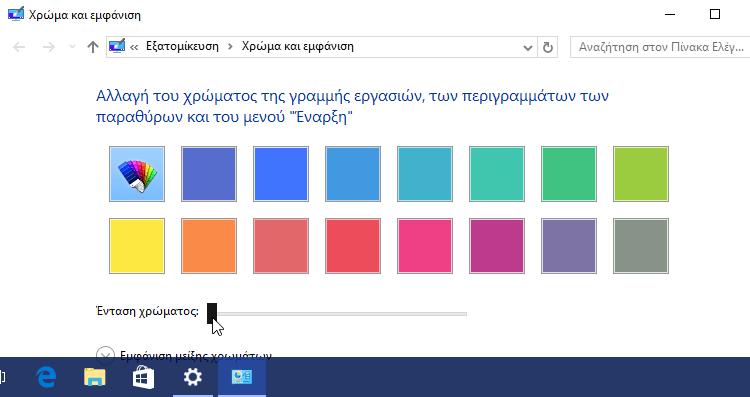Click the Control Panel search box
The height and width of the screenshot is (397, 750).
(660, 47)
